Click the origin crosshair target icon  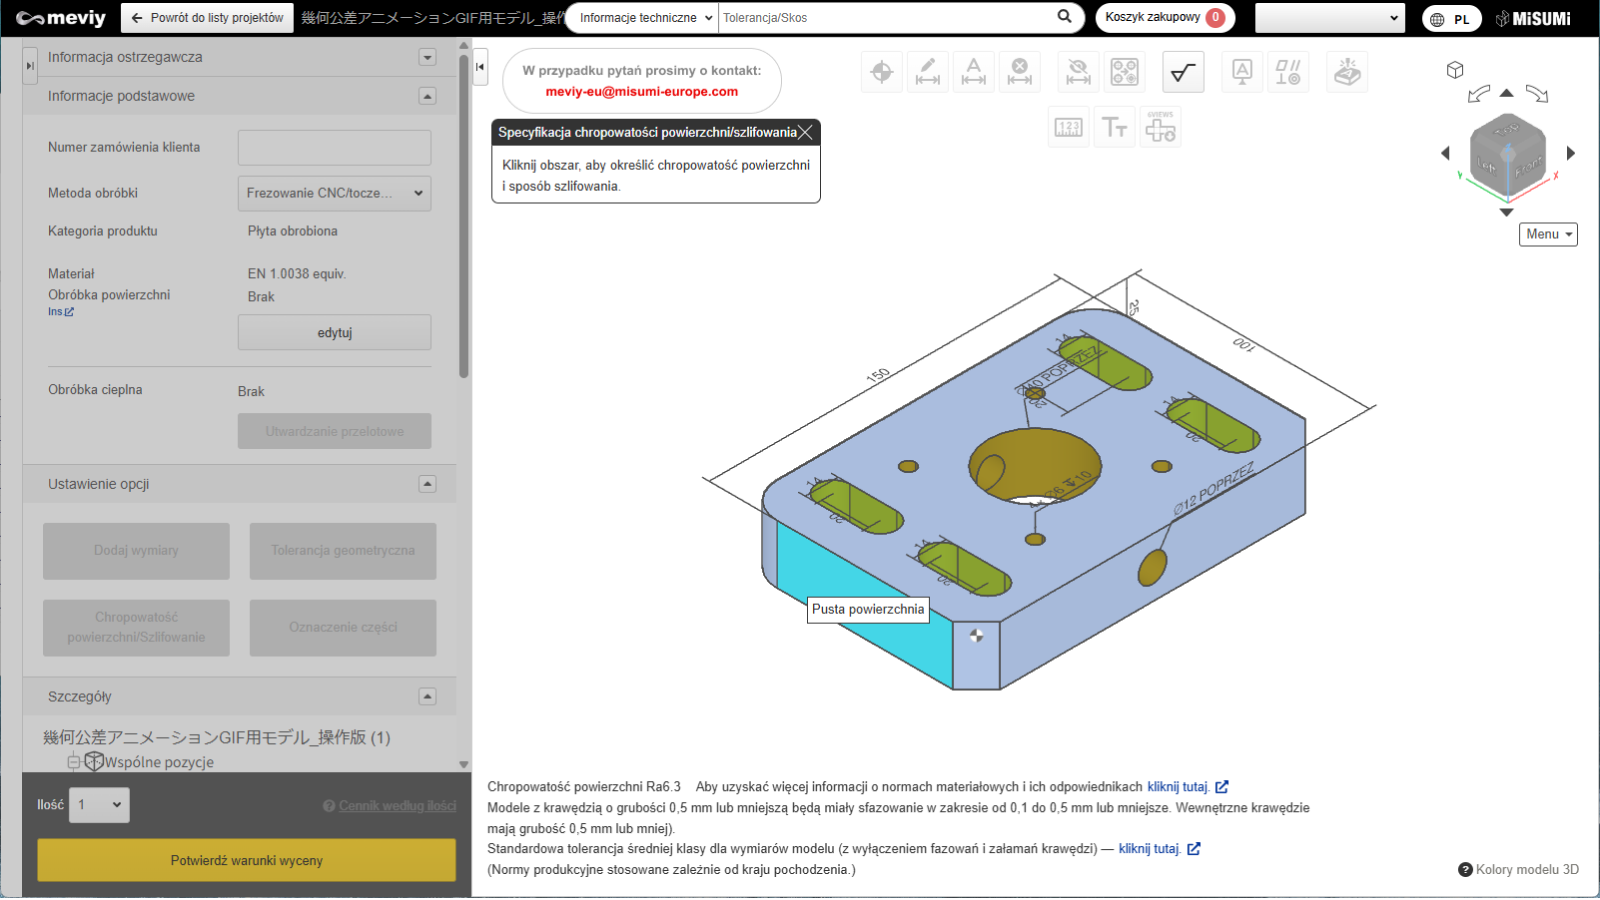(882, 72)
